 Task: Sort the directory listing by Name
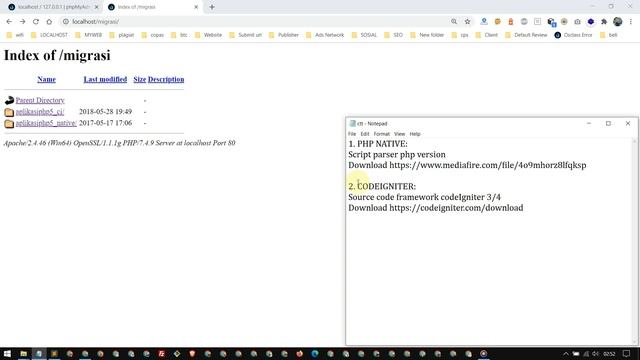click(x=47, y=79)
